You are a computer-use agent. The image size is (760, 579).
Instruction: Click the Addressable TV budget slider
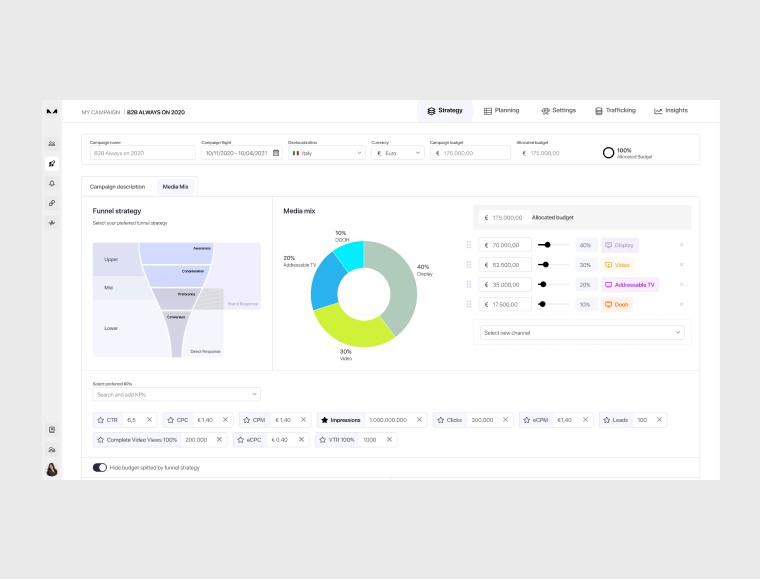(554, 284)
